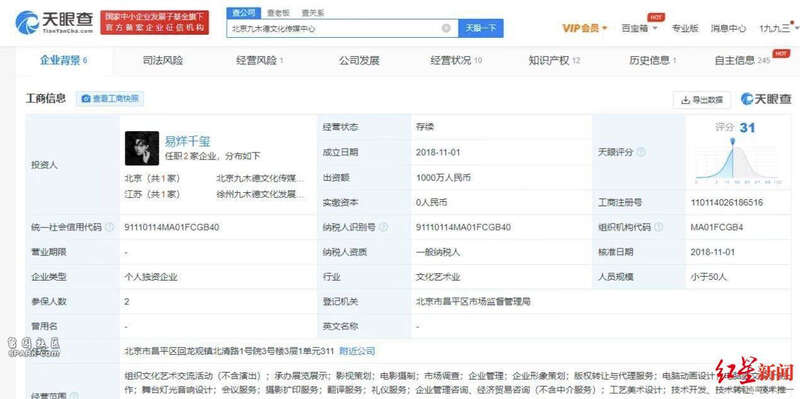Screen dimensions: 800x399
Task: Open 专业版 link
Action: pyautogui.click(x=685, y=28)
